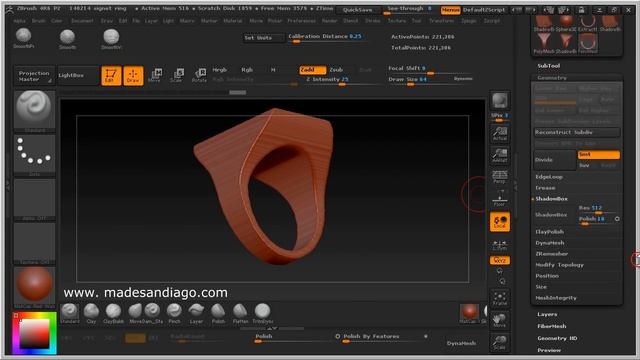Pick the TrimDynamic brush in bottom shelf

pyautogui.click(x=262, y=313)
